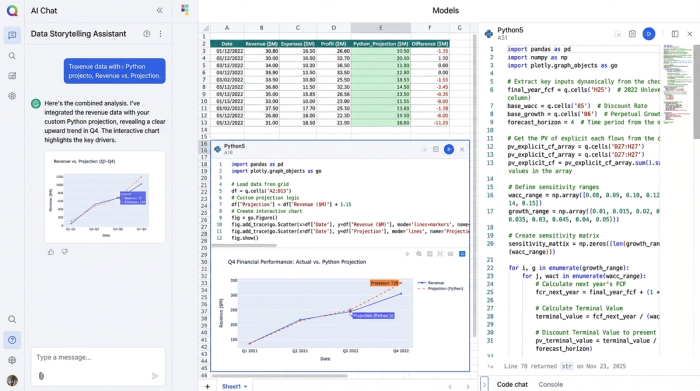Open the Revenue vs. Projection chart thumbnail
This screenshot has width=700, height=391.
[x=105, y=197]
